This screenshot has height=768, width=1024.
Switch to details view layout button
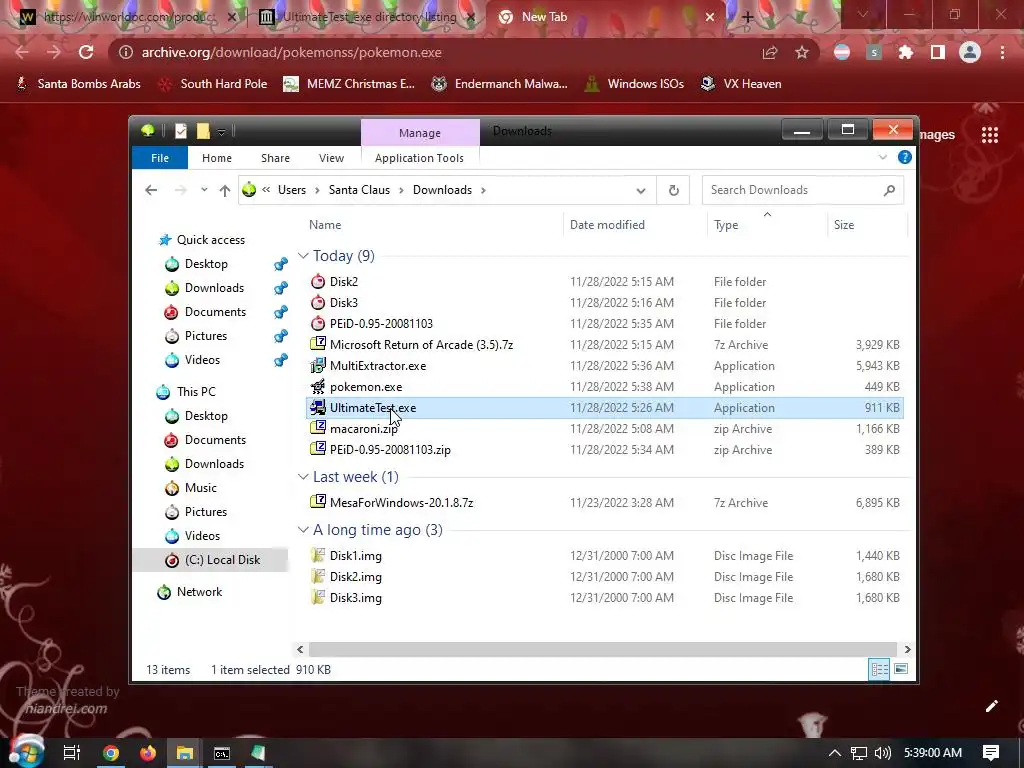(x=879, y=669)
